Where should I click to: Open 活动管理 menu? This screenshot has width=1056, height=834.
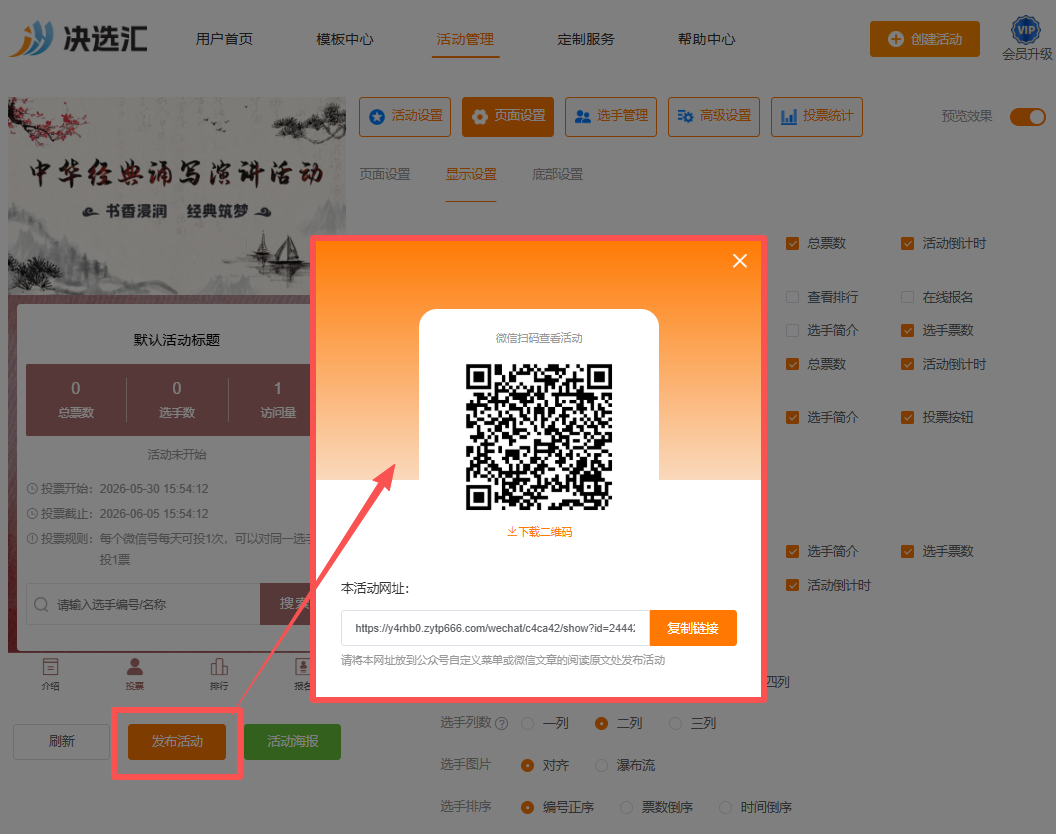tap(465, 39)
